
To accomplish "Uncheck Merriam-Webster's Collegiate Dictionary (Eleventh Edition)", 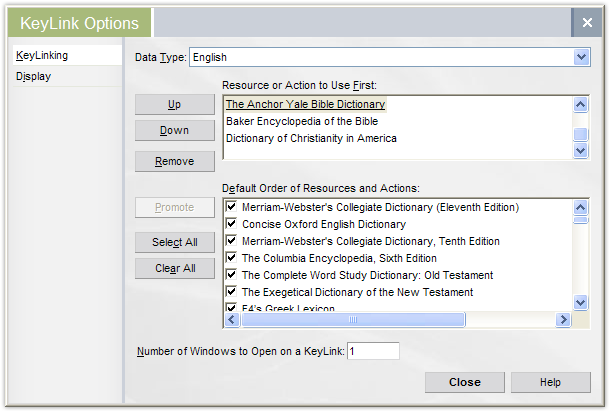I will 231,206.
